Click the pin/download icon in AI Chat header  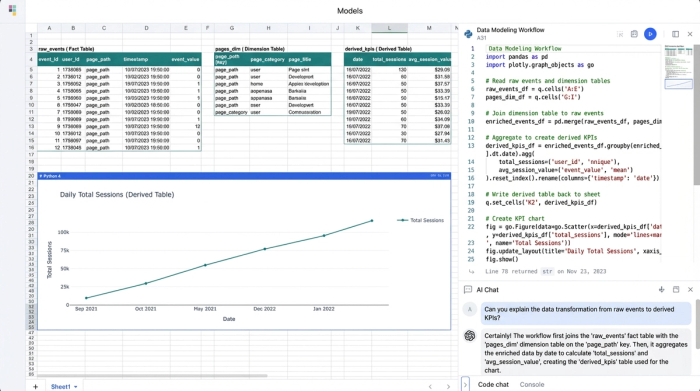click(x=662, y=290)
